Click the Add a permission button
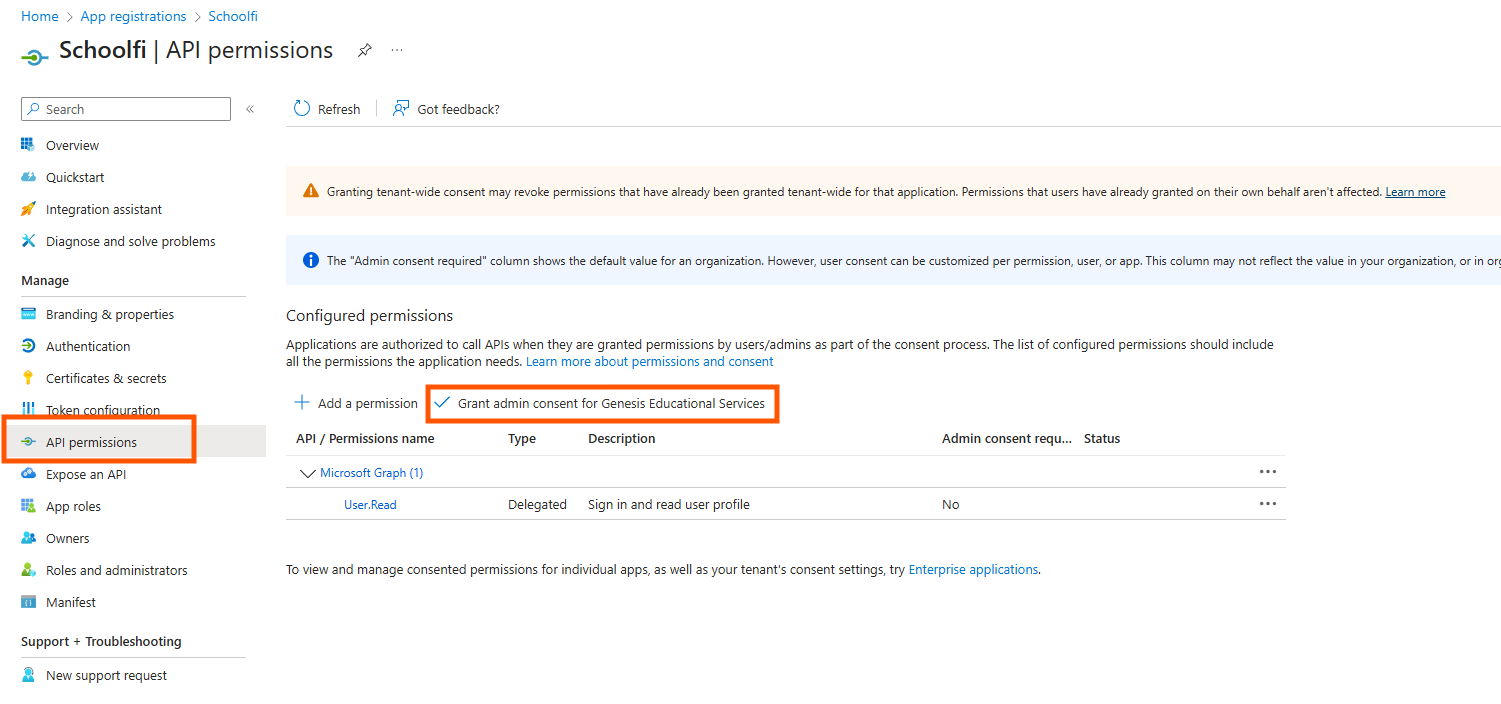1501x704 pixels. coord(356,403)
